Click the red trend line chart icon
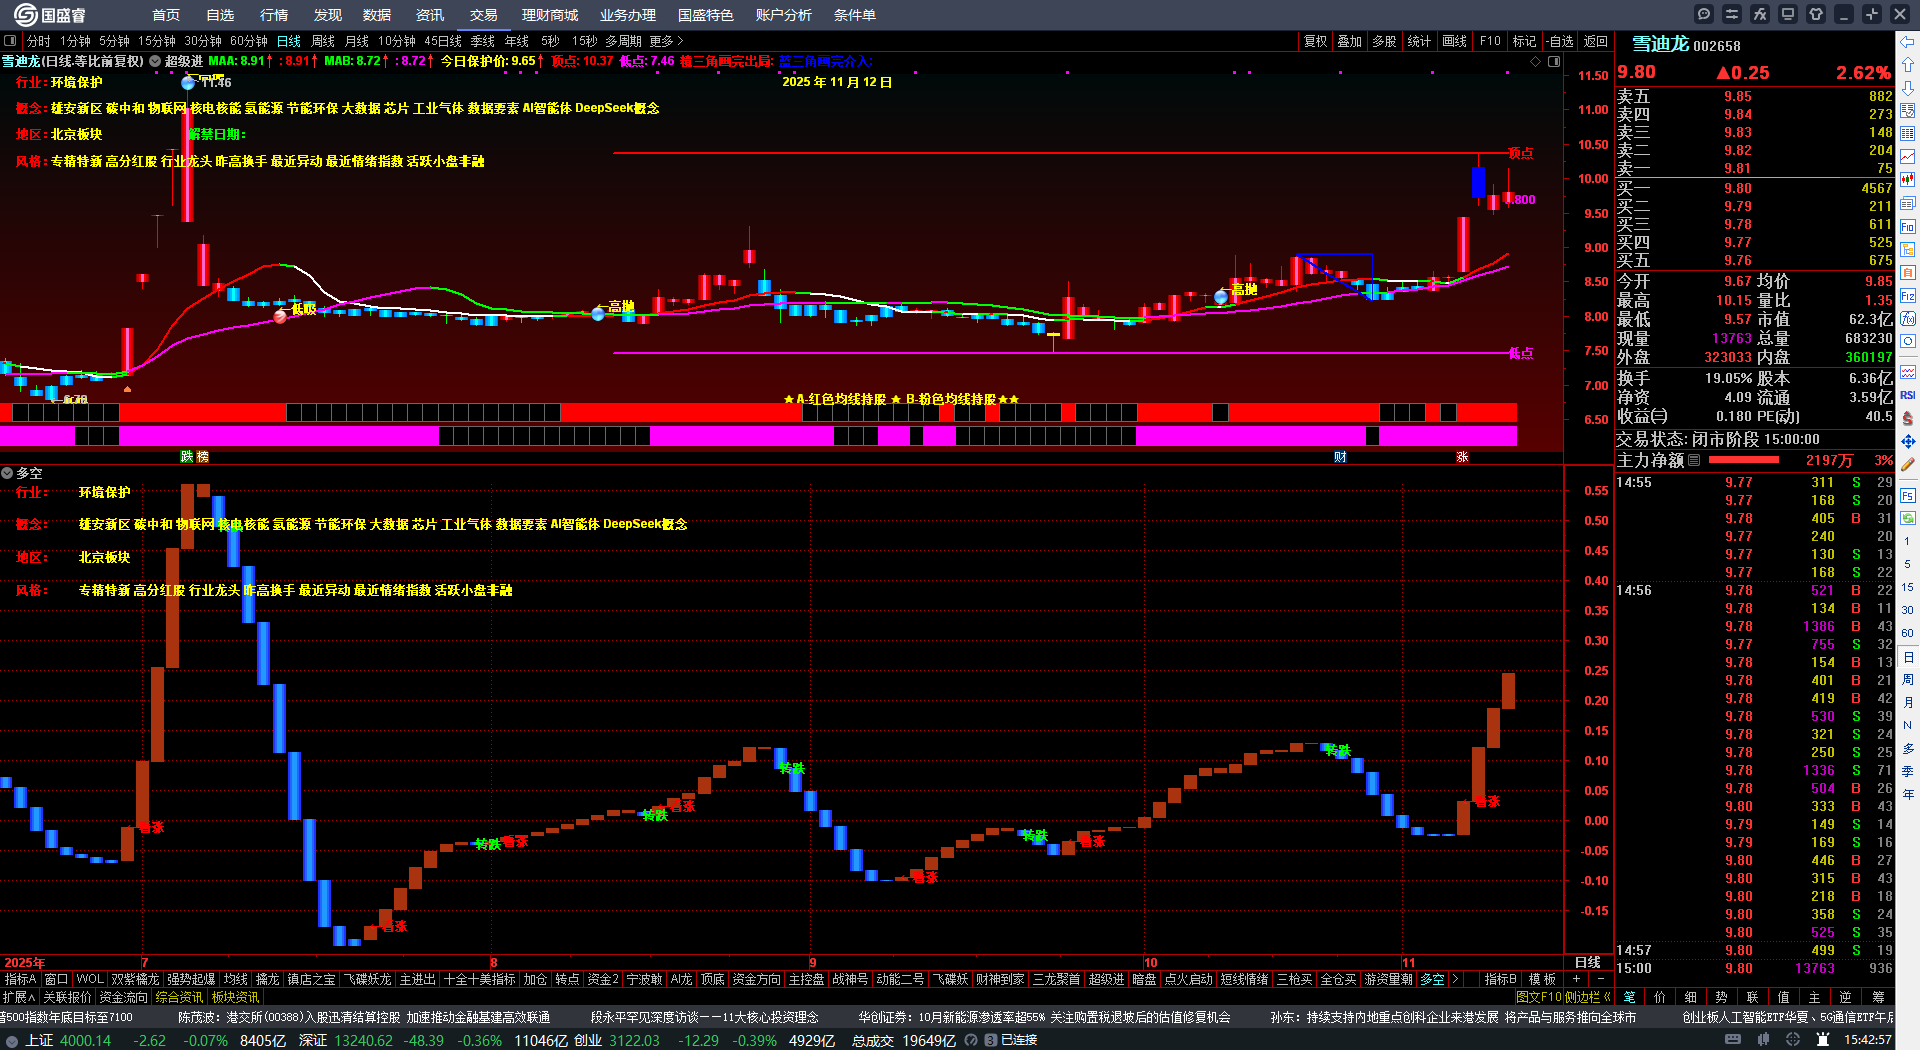 pyautogui.click(x=1908, y=157)
